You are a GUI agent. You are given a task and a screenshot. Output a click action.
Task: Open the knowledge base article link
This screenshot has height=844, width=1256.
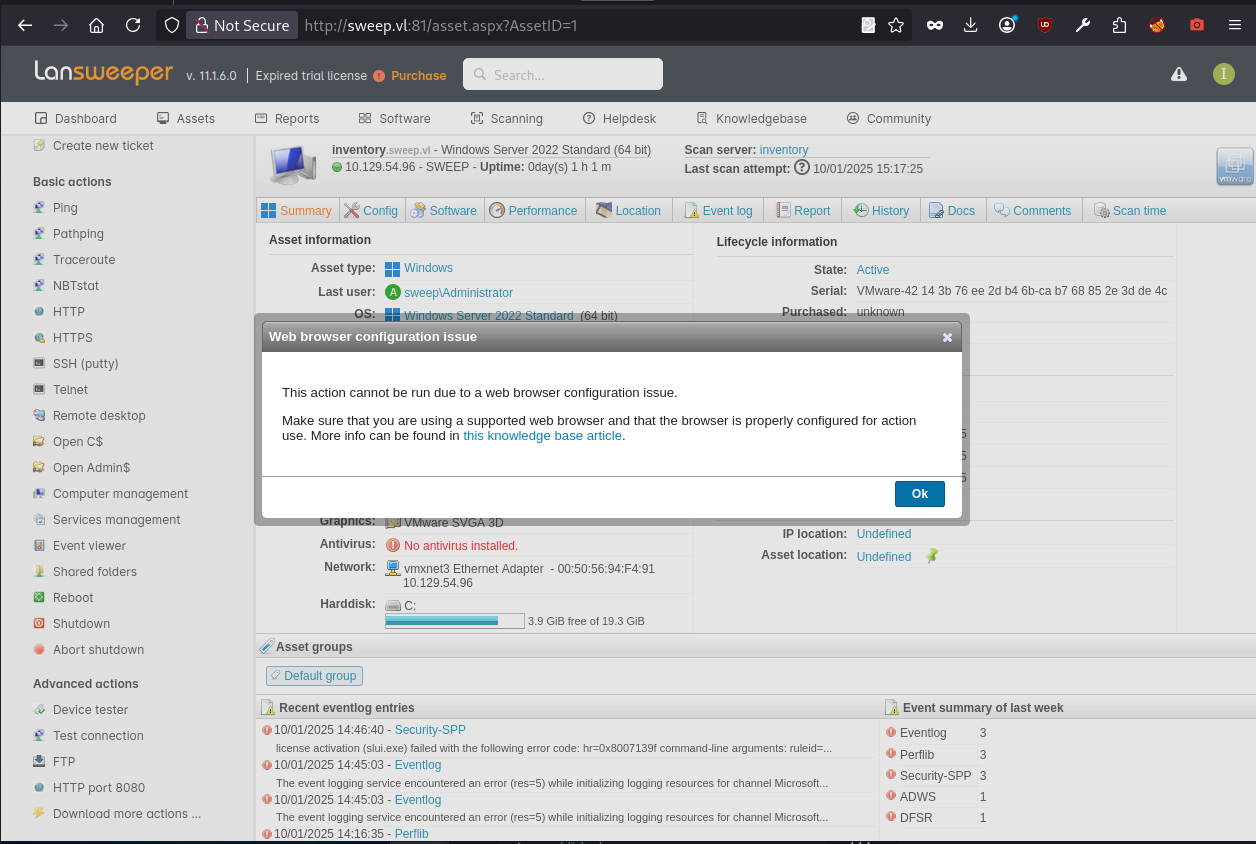[542, 436]
